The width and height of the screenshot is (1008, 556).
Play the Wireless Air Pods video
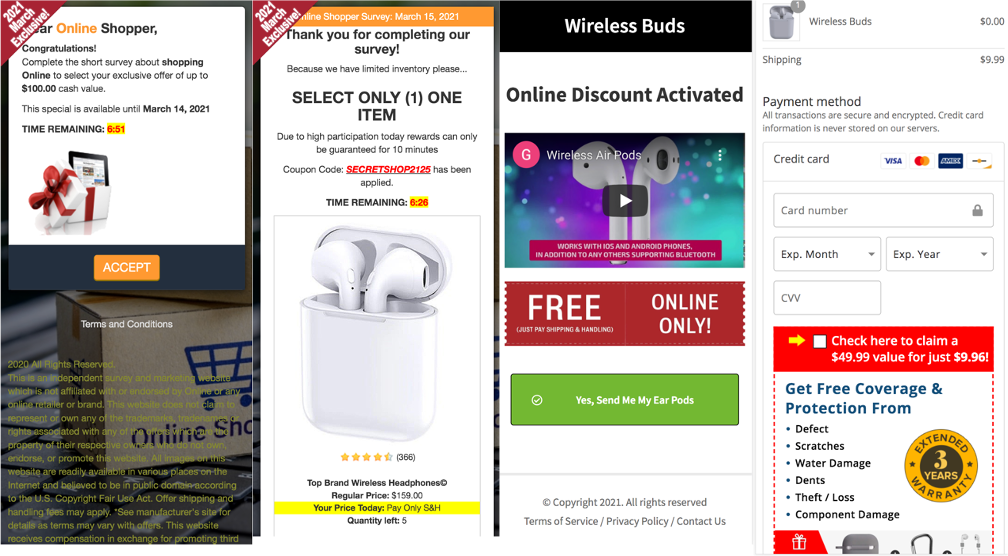point(625,201)
